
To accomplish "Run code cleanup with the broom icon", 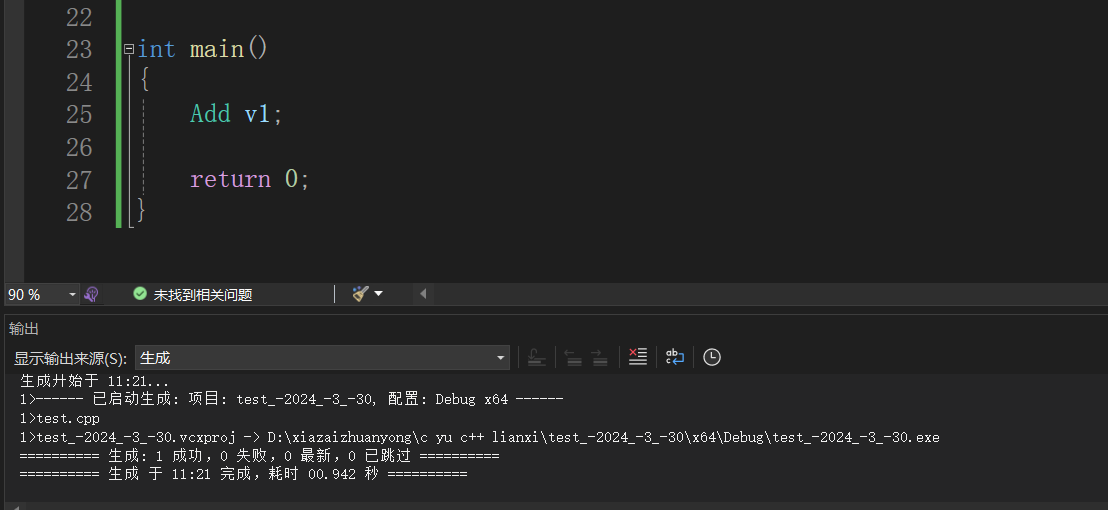I will coord(360,294).
